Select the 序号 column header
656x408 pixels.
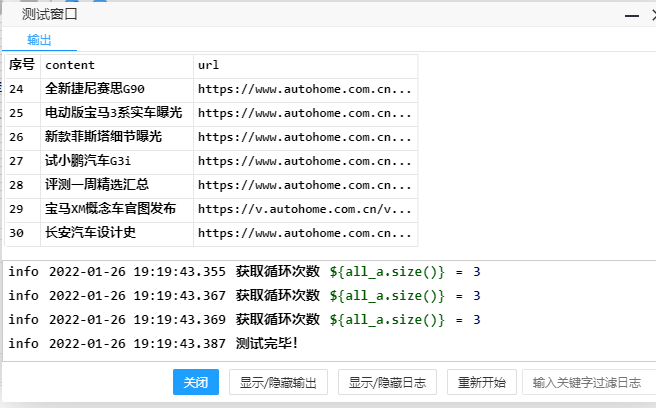23,66
